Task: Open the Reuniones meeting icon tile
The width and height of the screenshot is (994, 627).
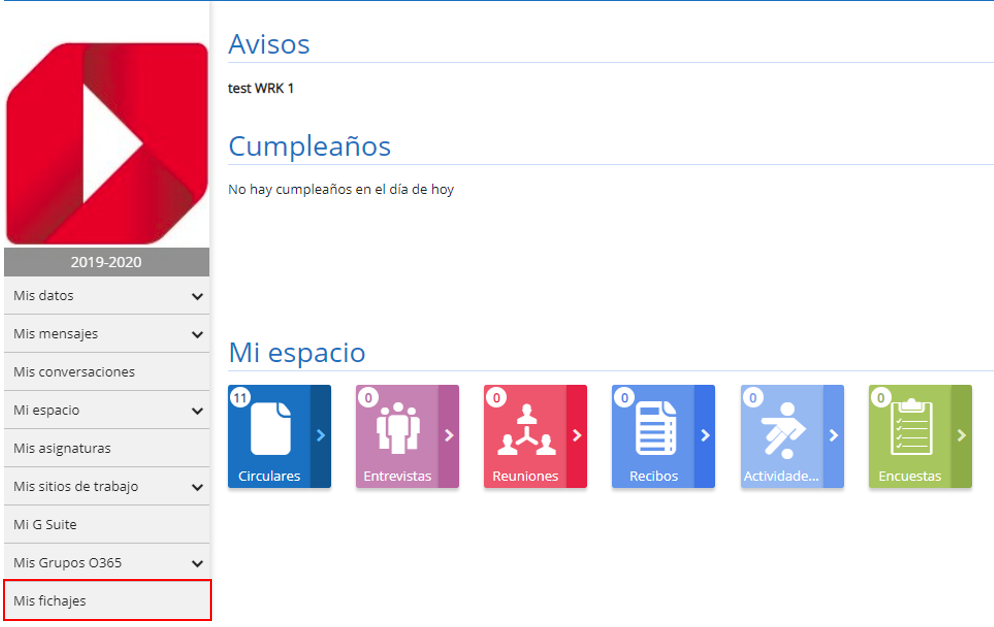Action: (526, 428)
